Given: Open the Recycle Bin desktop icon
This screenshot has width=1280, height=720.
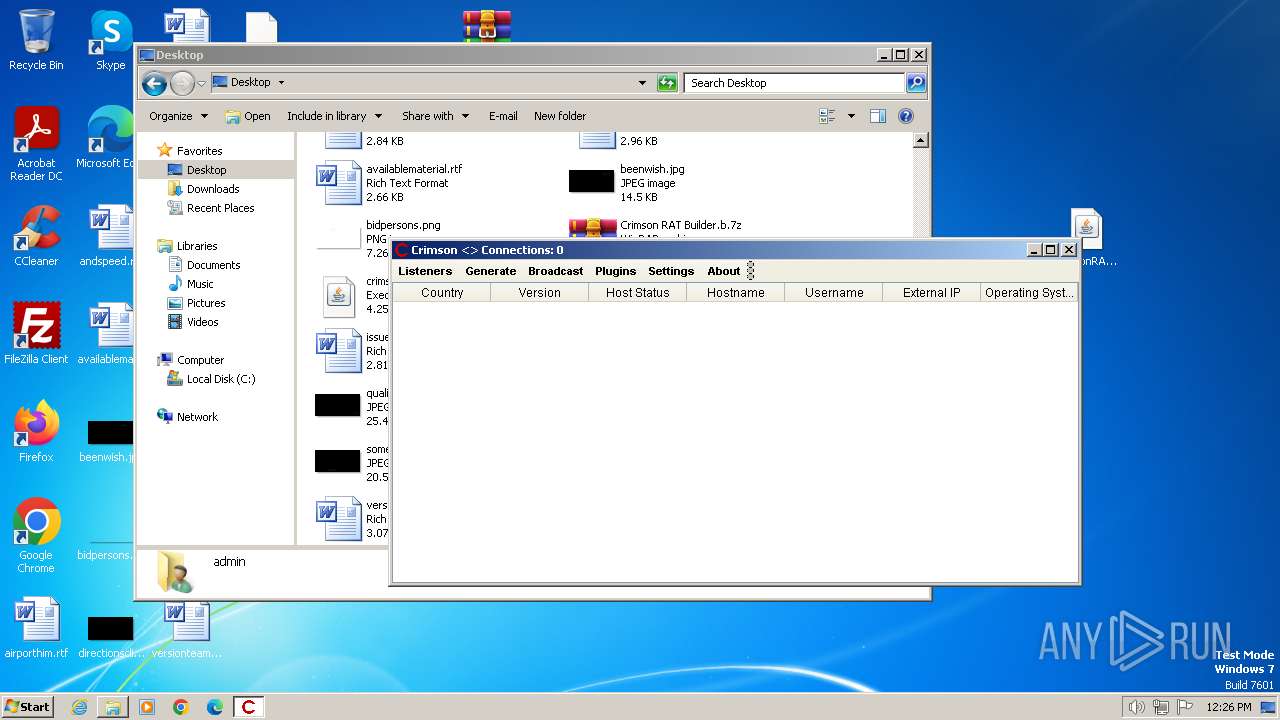Looking at the screenshot, I should pos(36,40).
